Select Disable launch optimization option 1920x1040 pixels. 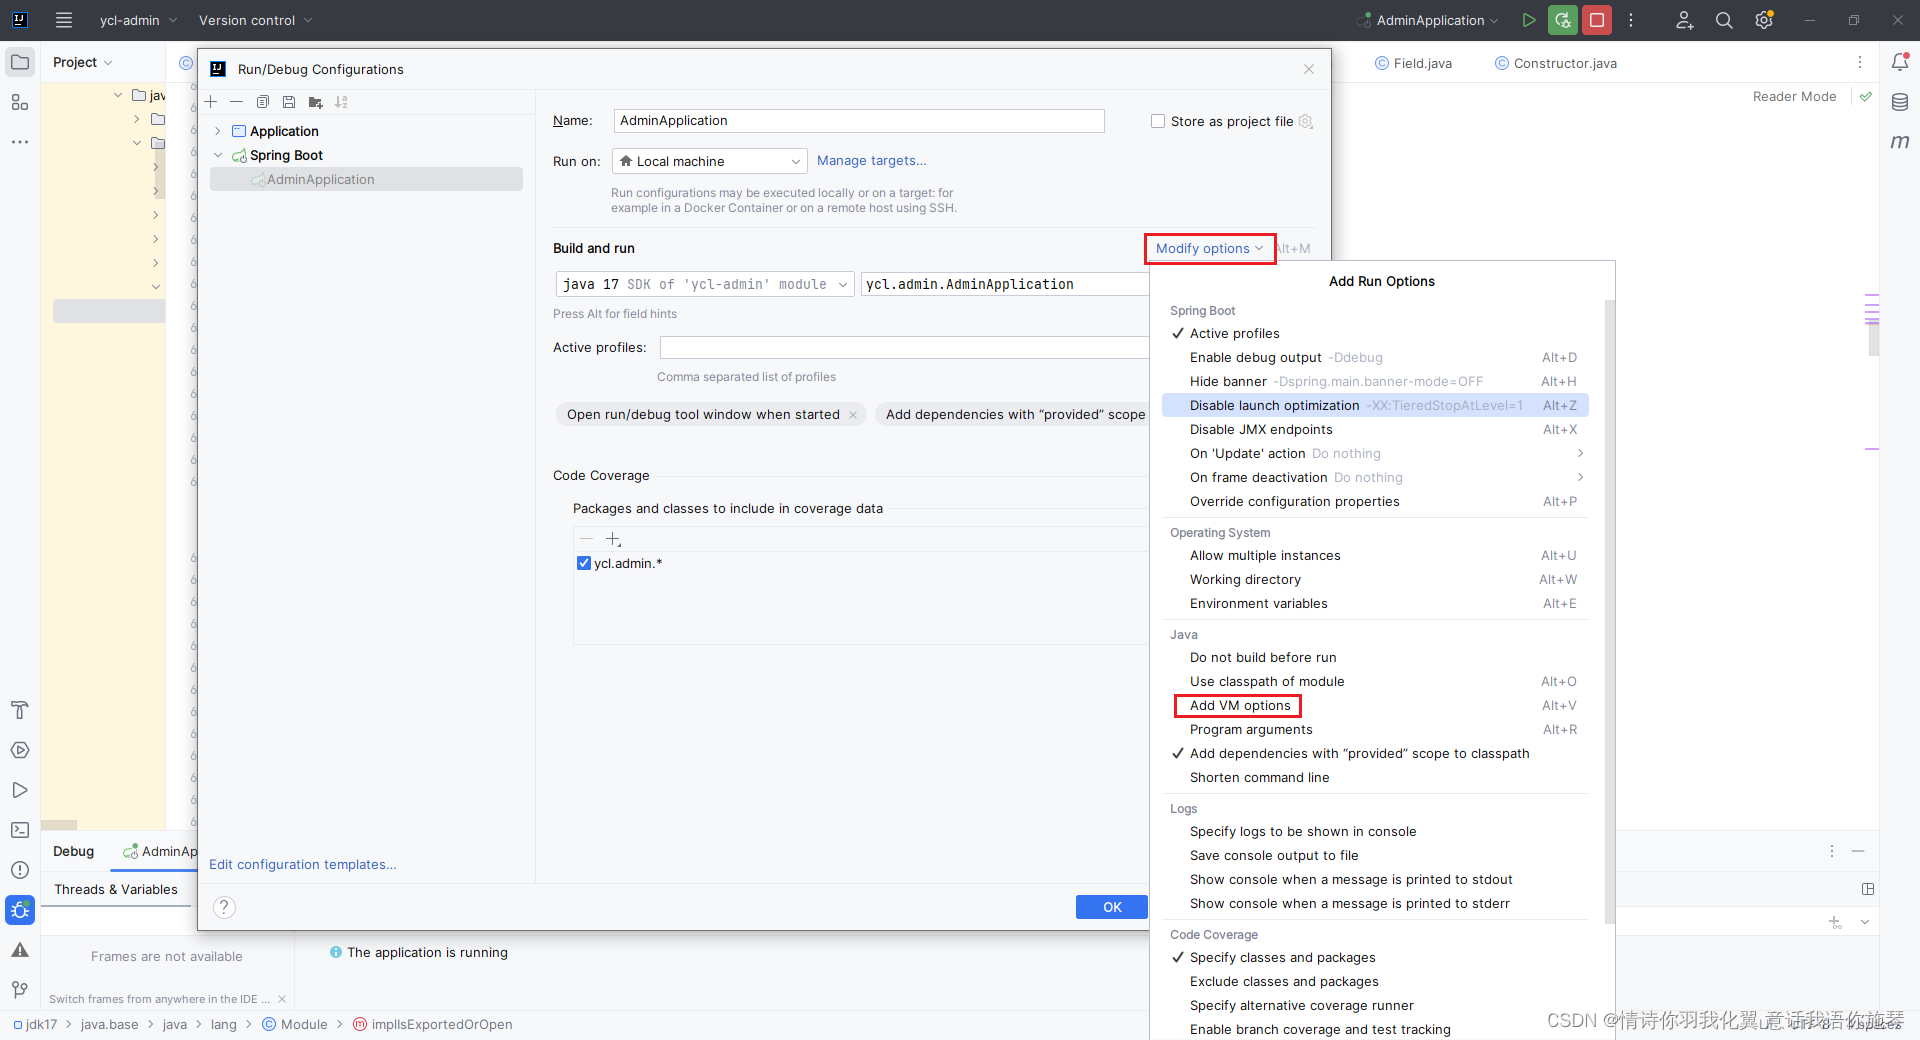point(1375,405)
